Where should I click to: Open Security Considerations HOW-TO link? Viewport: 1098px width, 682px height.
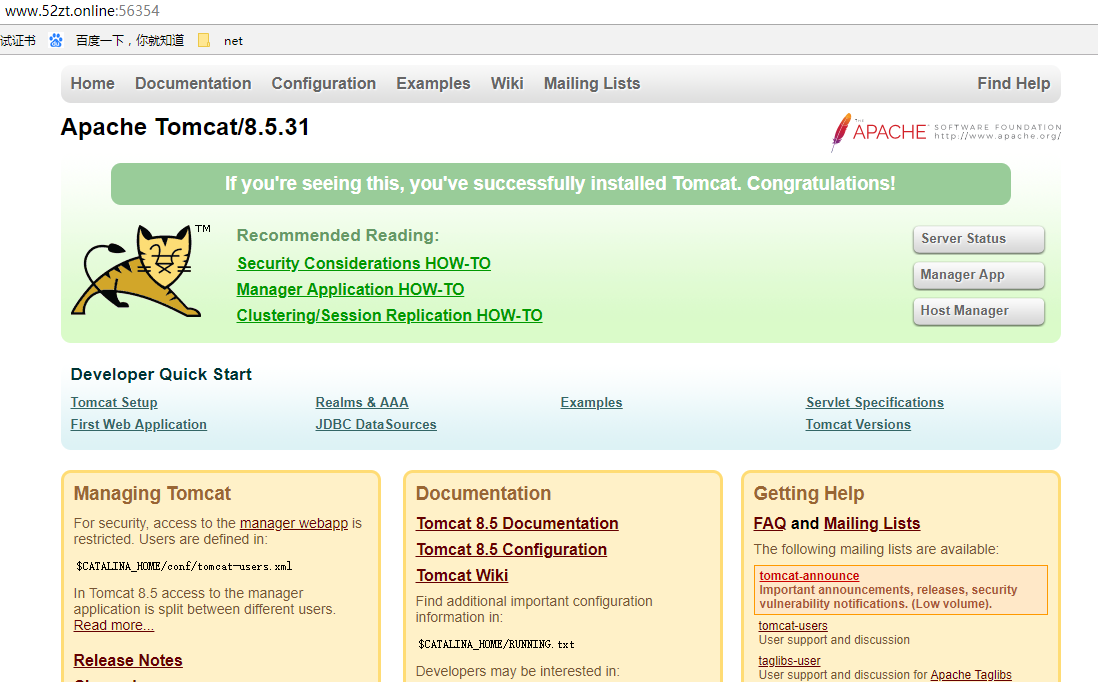[363, 263]
